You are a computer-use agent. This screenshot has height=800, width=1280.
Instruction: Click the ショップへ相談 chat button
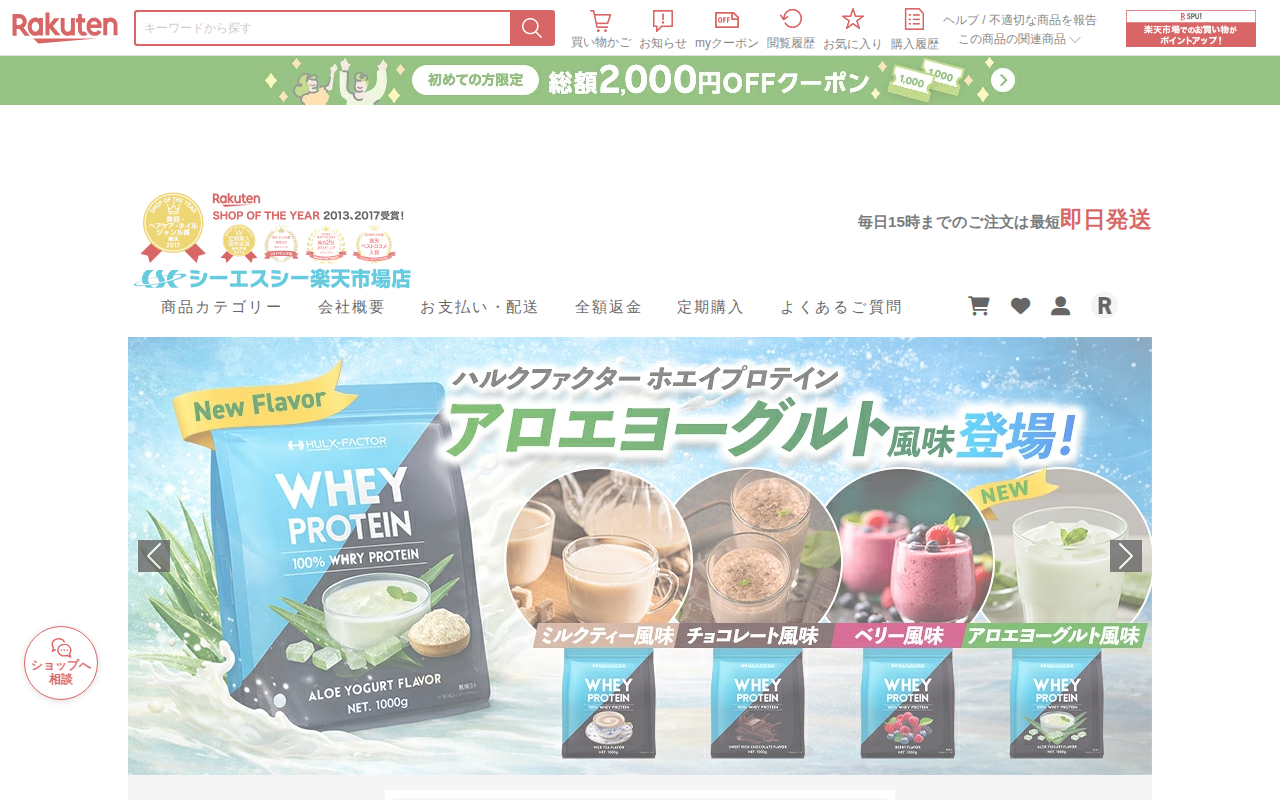click(x=61, y=663)
